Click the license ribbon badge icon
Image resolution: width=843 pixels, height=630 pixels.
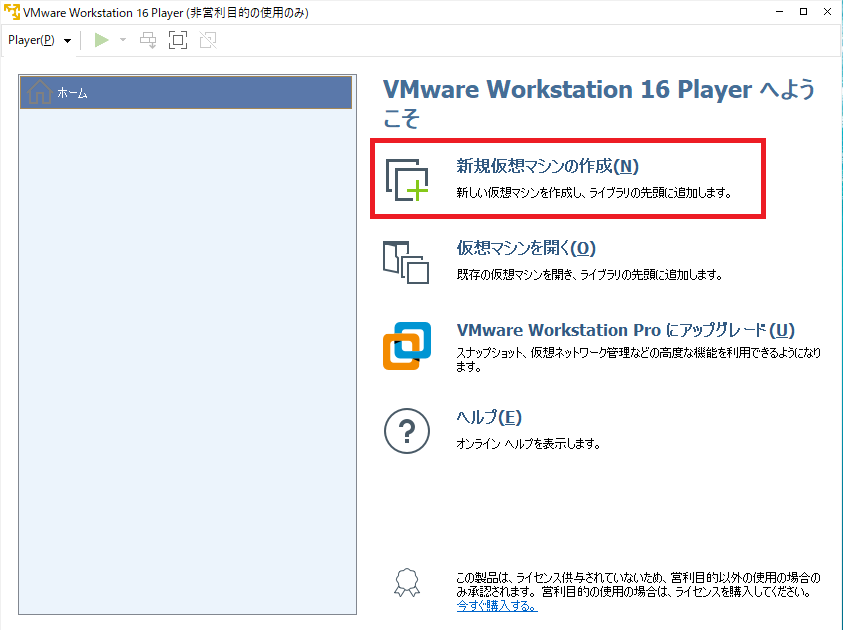coord(407,583)
